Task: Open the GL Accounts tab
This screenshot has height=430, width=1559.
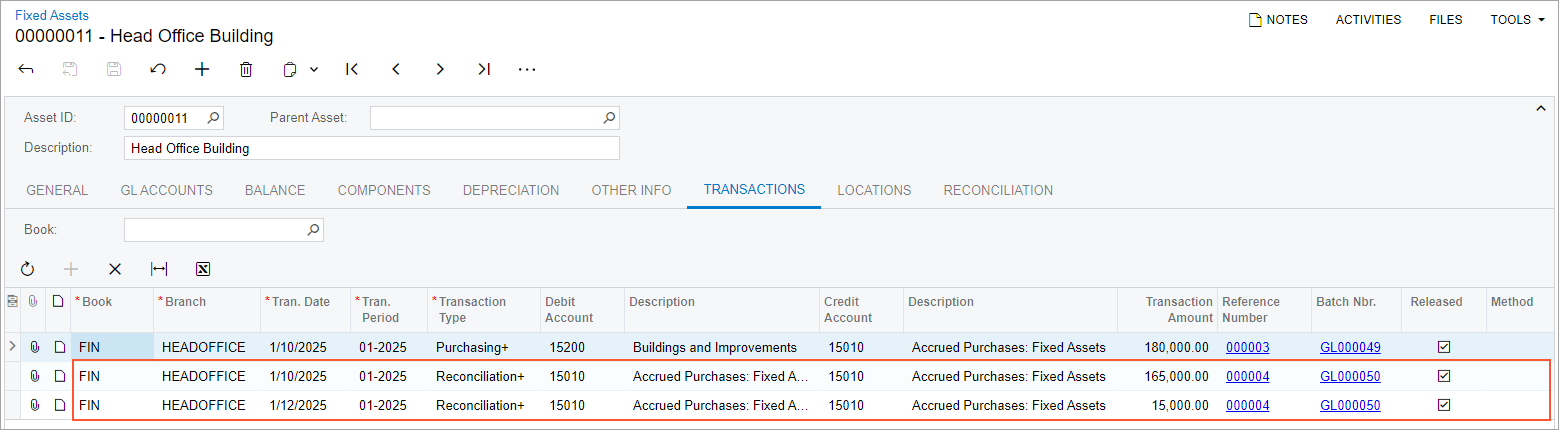Action: pyautogui.click(x=166, y=190)
